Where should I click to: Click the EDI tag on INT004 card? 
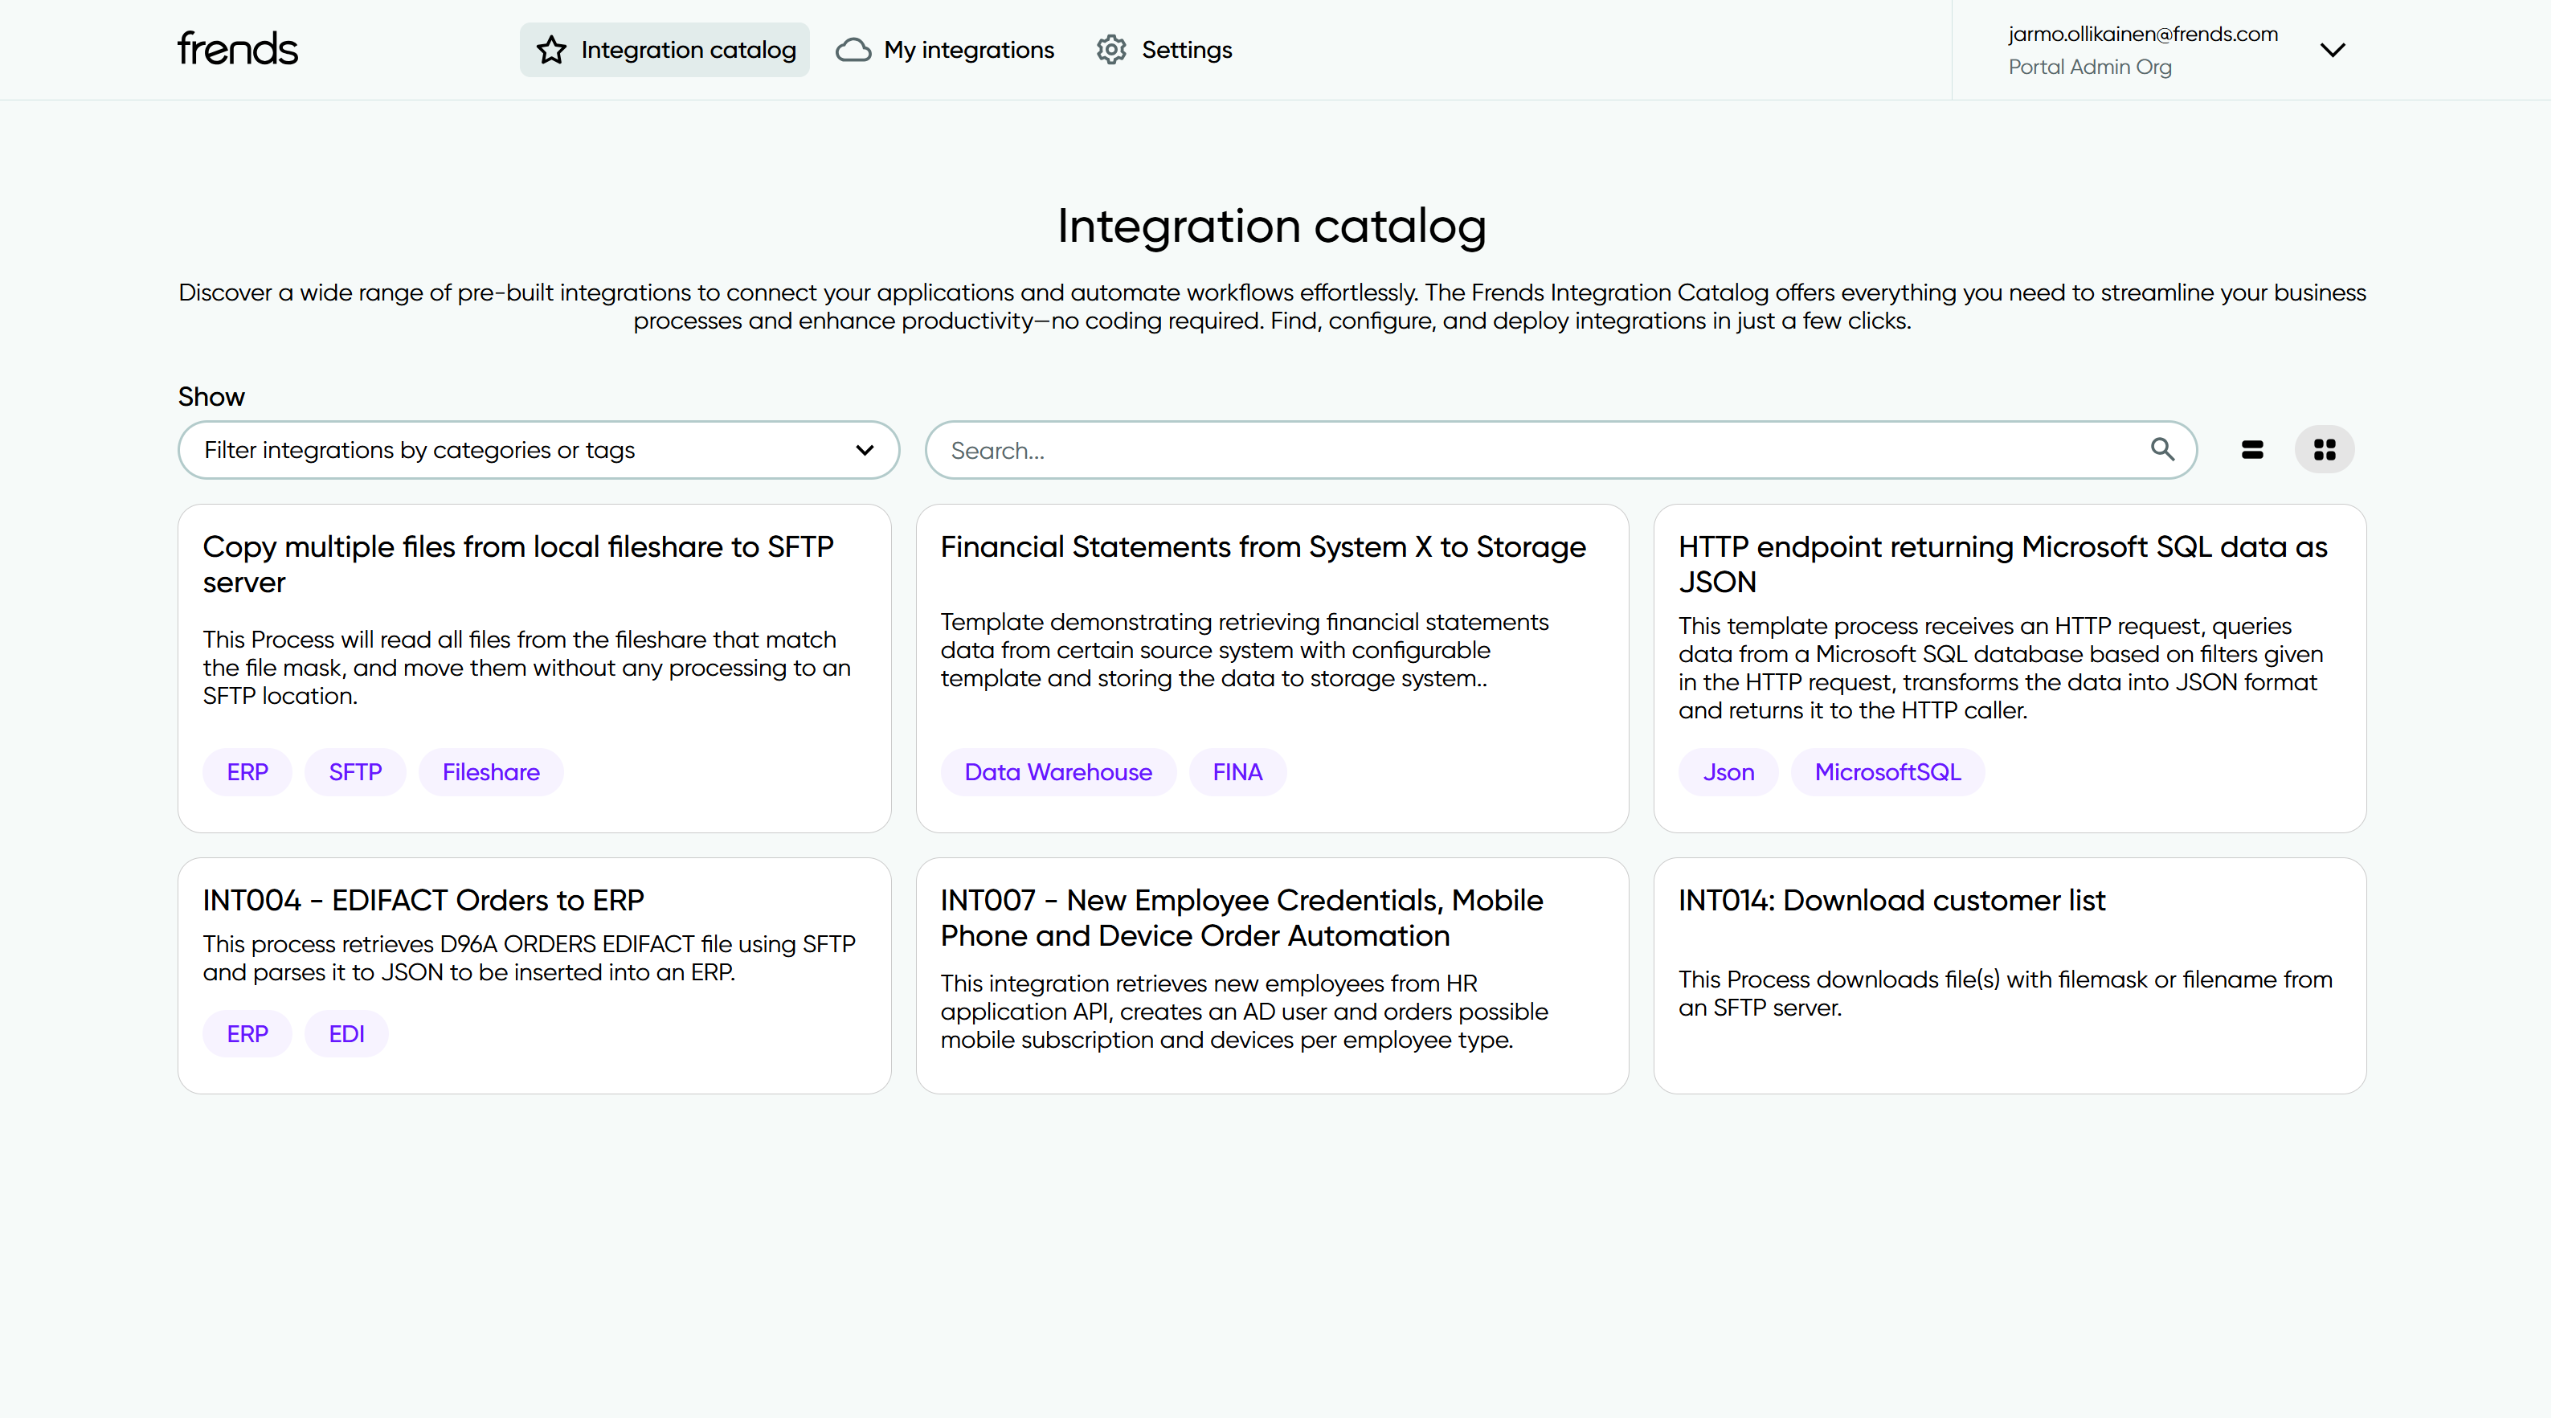pyautogui.click(x=347, y=1036)
